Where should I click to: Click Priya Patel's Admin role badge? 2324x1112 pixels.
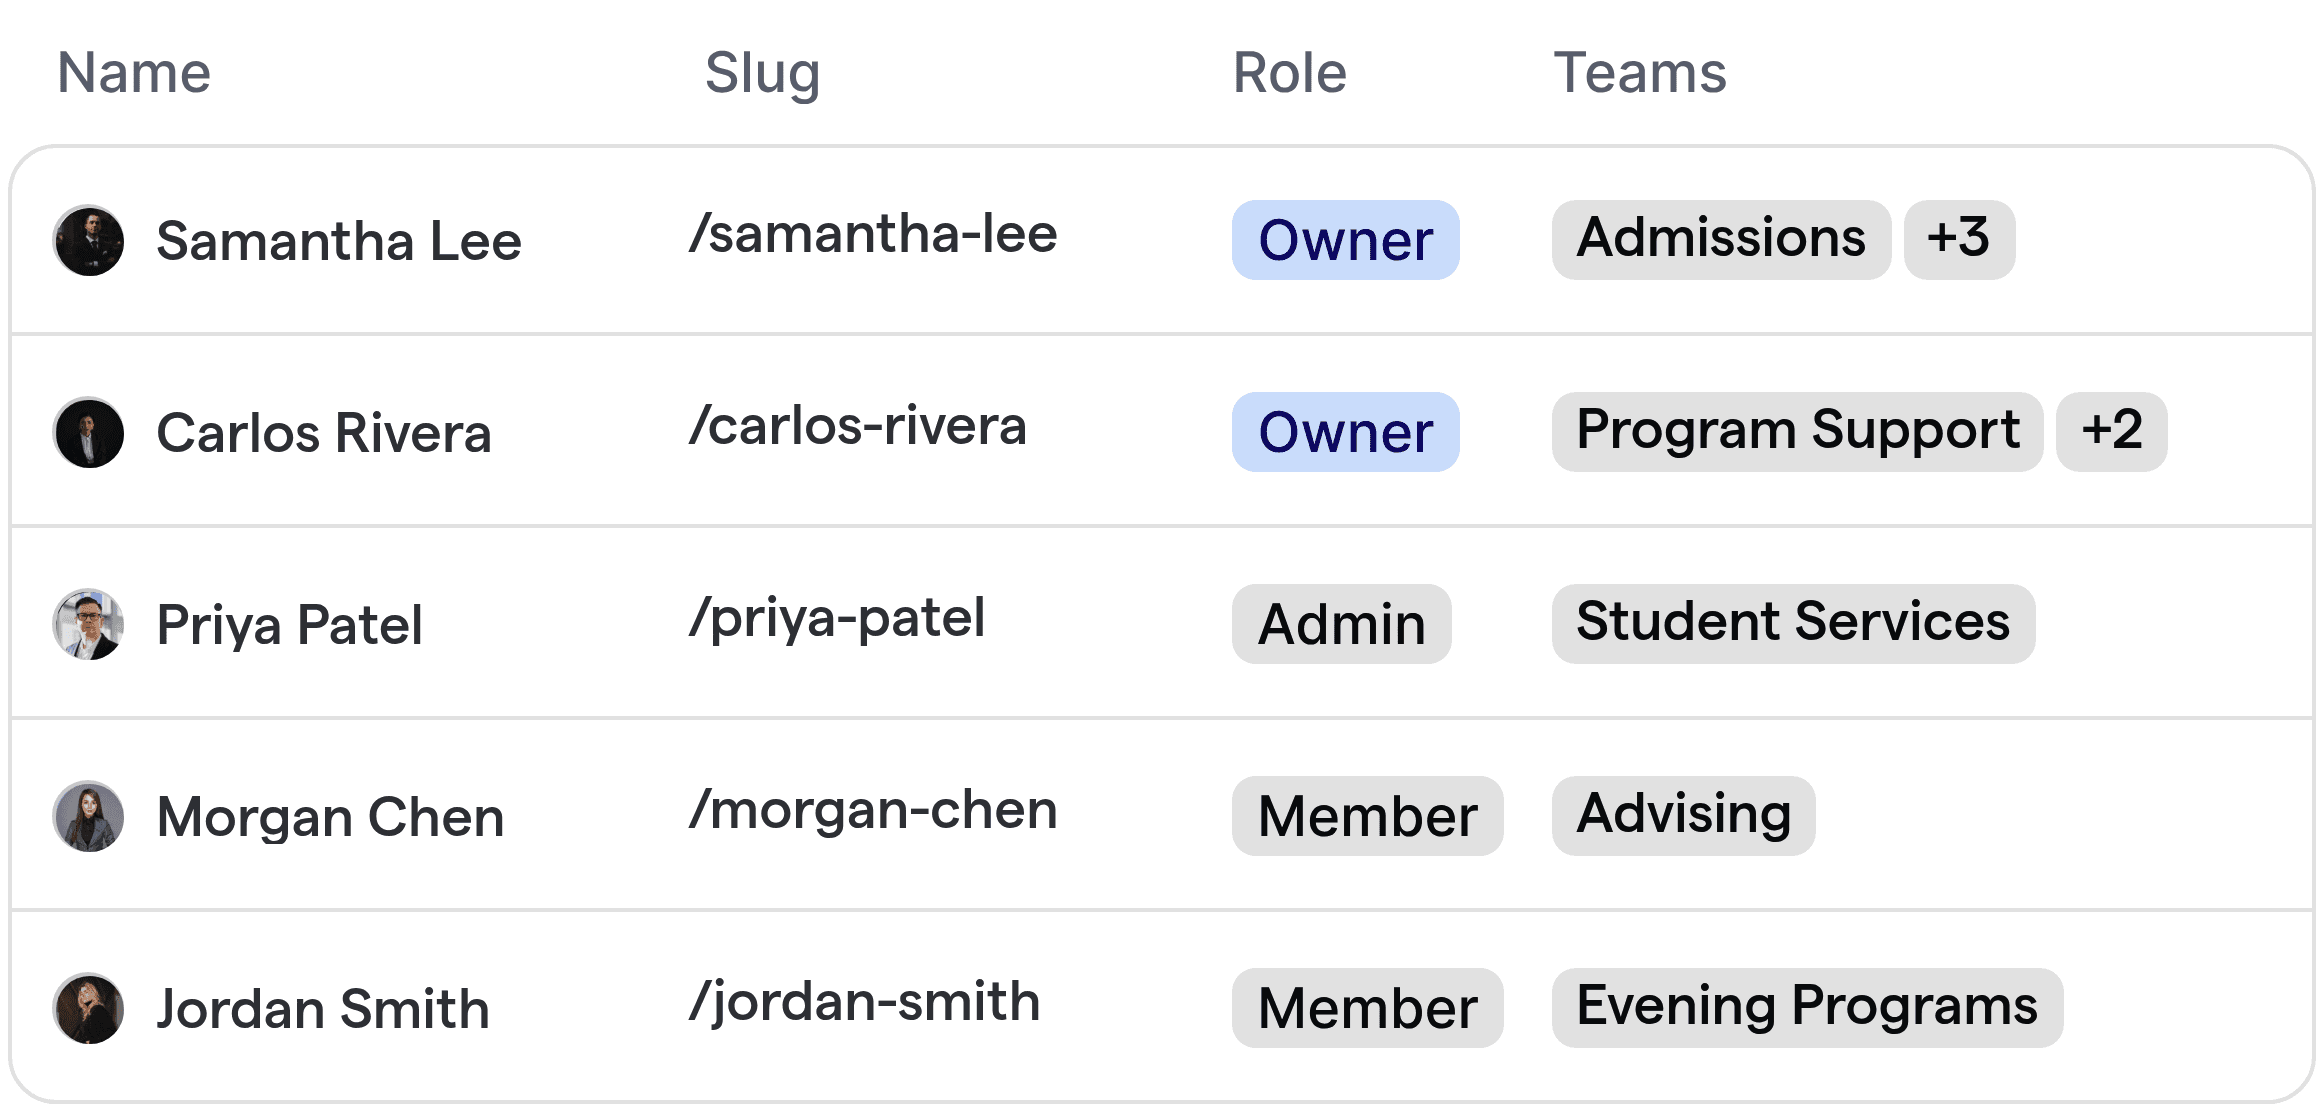1341,624
